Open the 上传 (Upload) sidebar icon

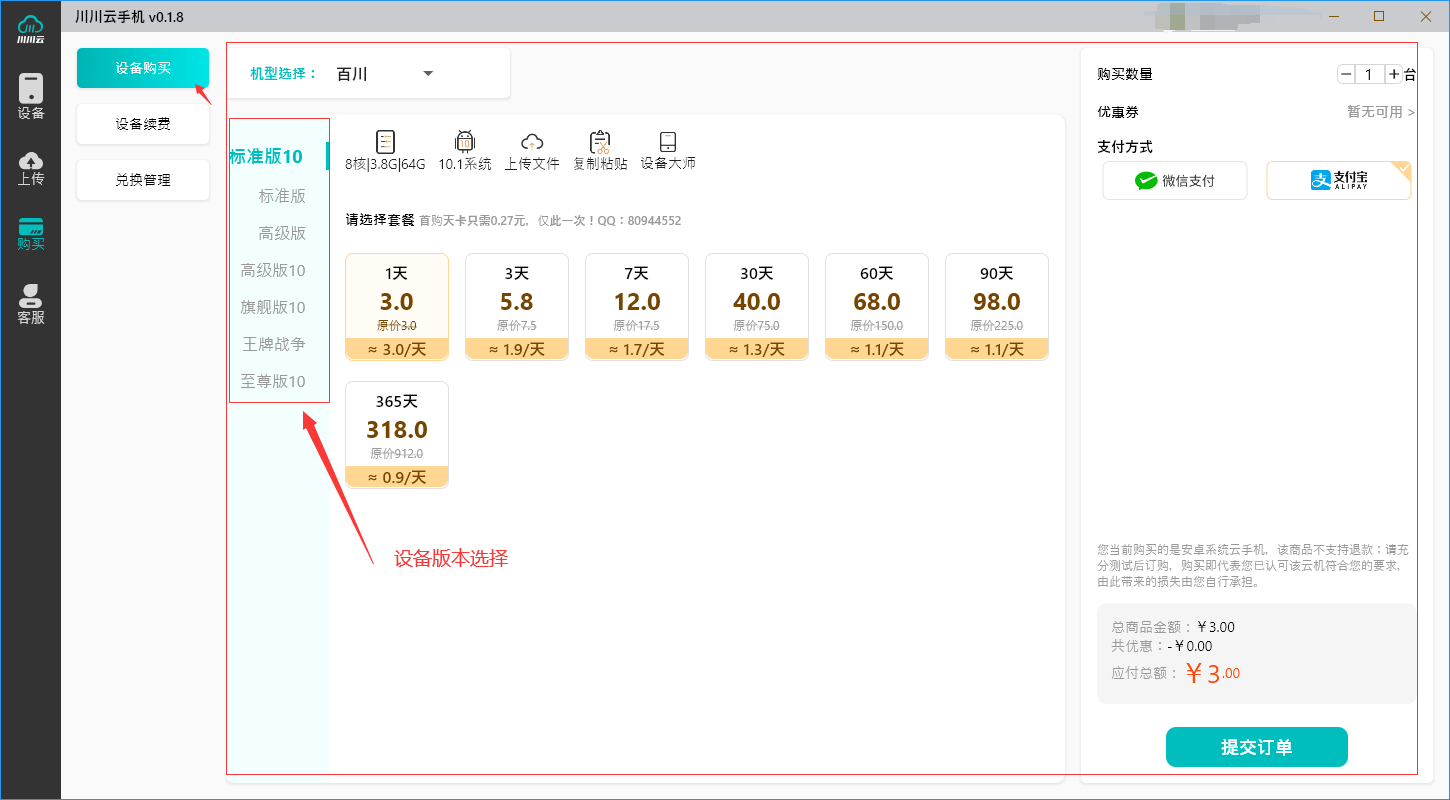30,168
